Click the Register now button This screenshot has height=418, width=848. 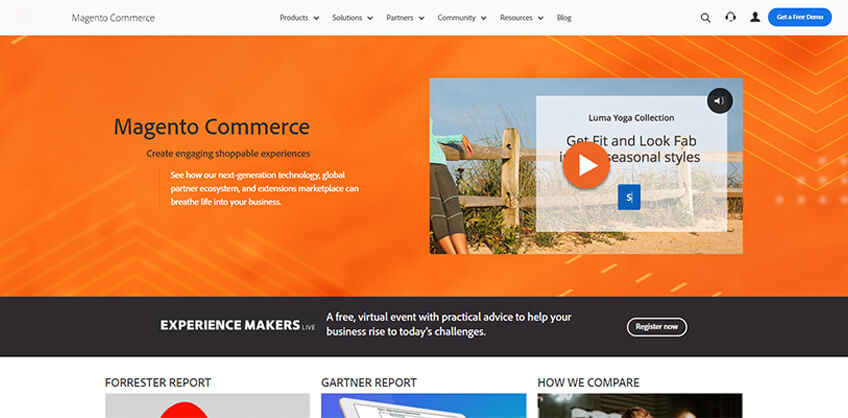[x=657, y=327]
